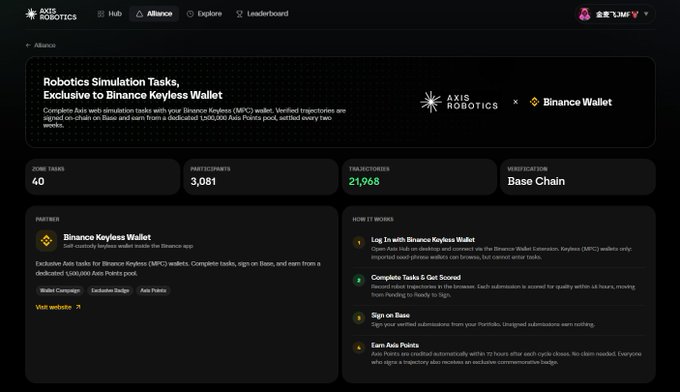View the Leaderboard tab
This screenshot has height=392, width=680.
(x=262, y=14)
